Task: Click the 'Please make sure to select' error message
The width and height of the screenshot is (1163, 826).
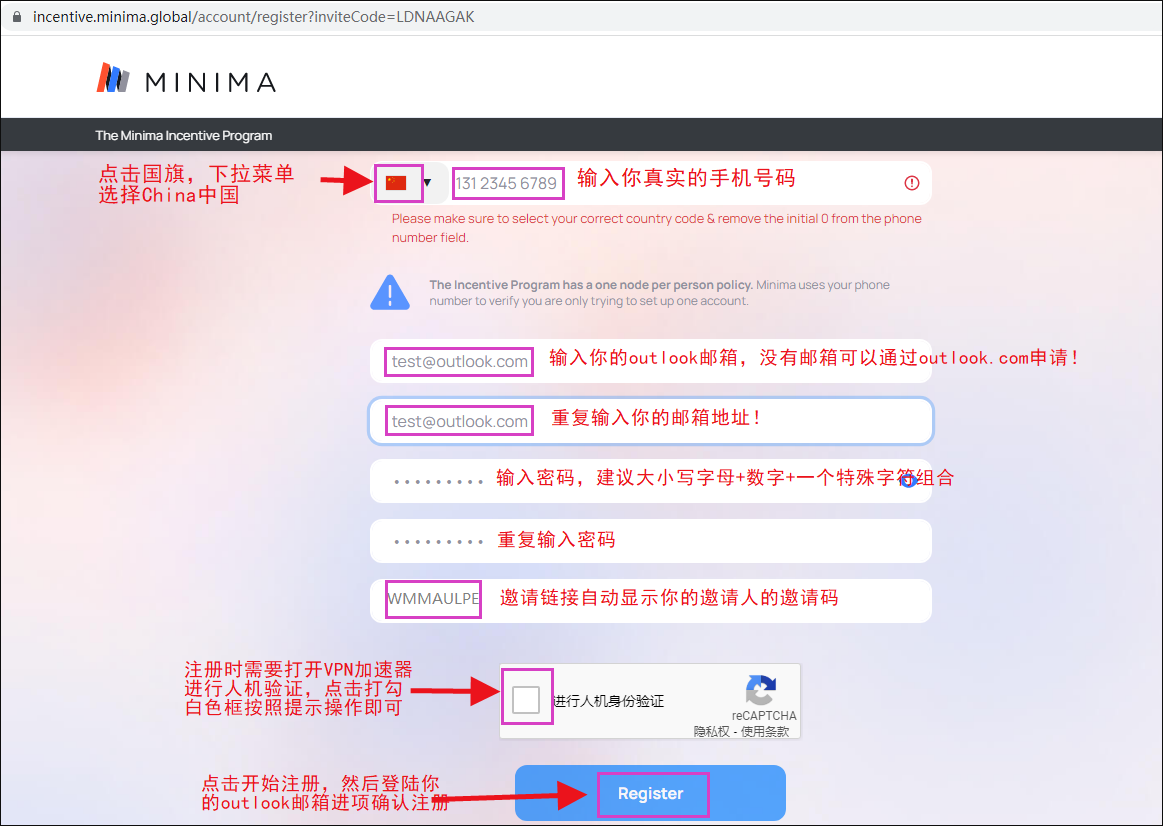Action: 656,228
